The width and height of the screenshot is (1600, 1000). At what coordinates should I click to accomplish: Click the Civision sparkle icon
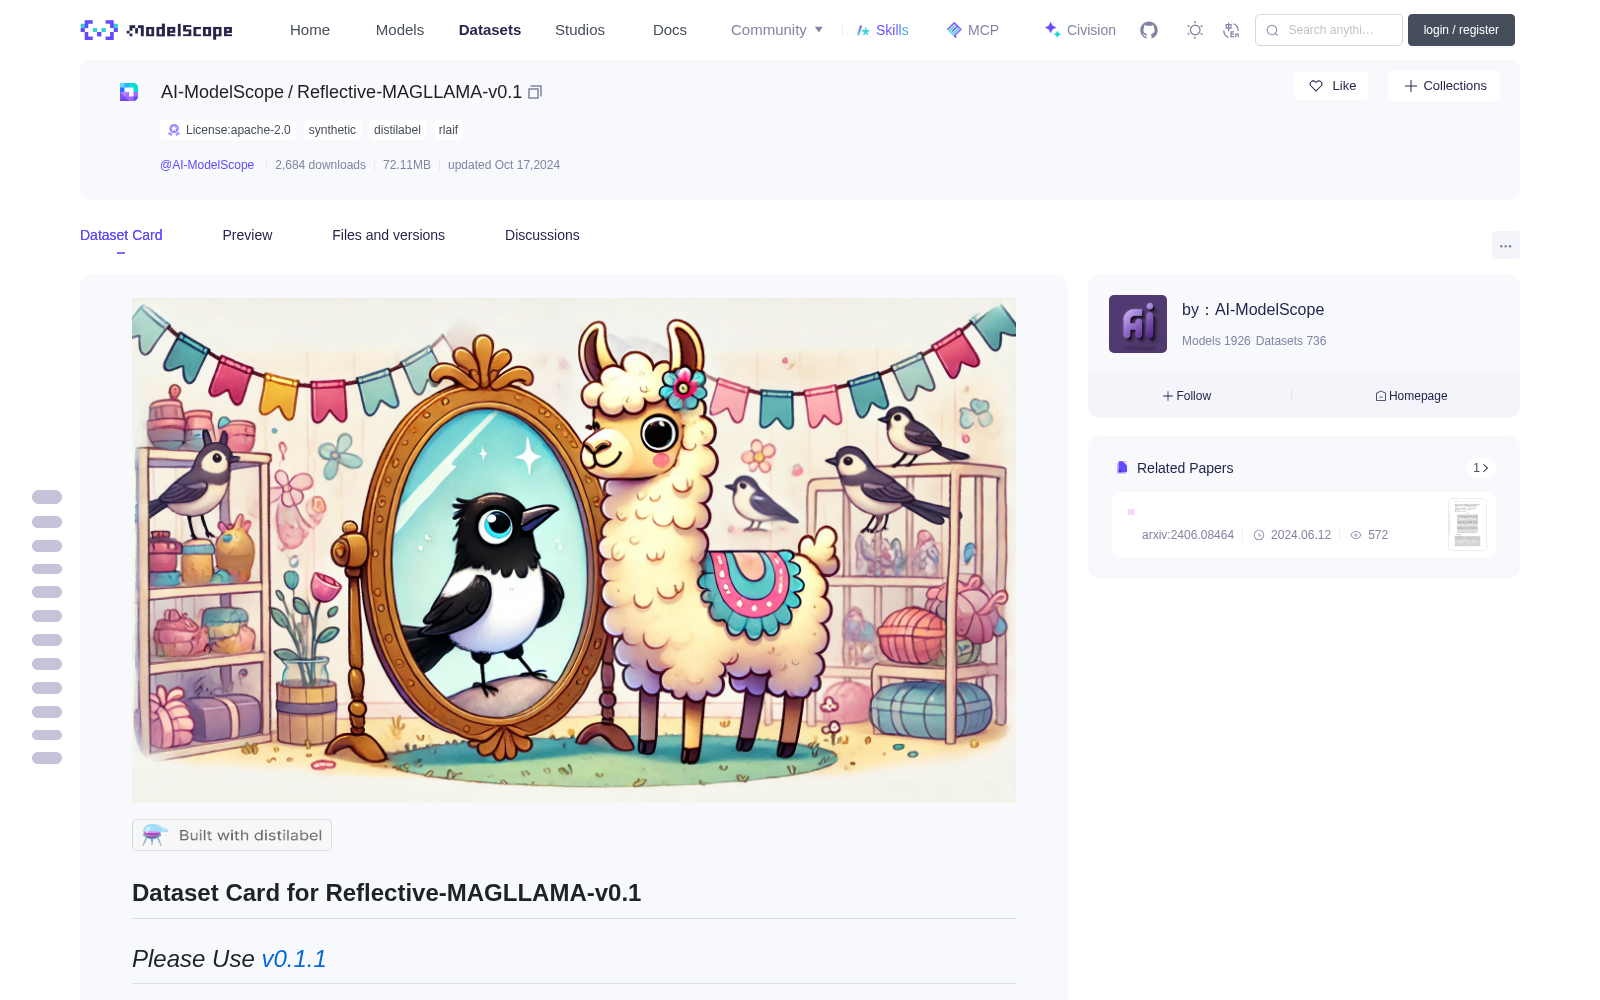[1052, 30]
